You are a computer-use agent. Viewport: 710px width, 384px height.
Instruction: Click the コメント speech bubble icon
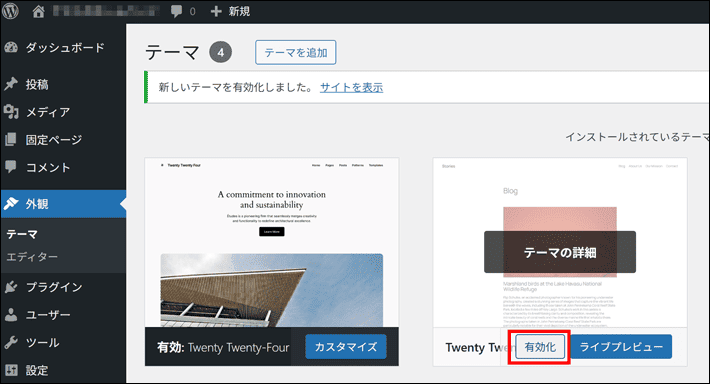11,167
